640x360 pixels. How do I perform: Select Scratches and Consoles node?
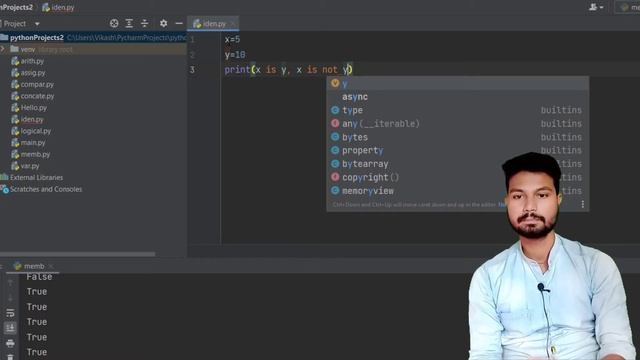(46, 189)
